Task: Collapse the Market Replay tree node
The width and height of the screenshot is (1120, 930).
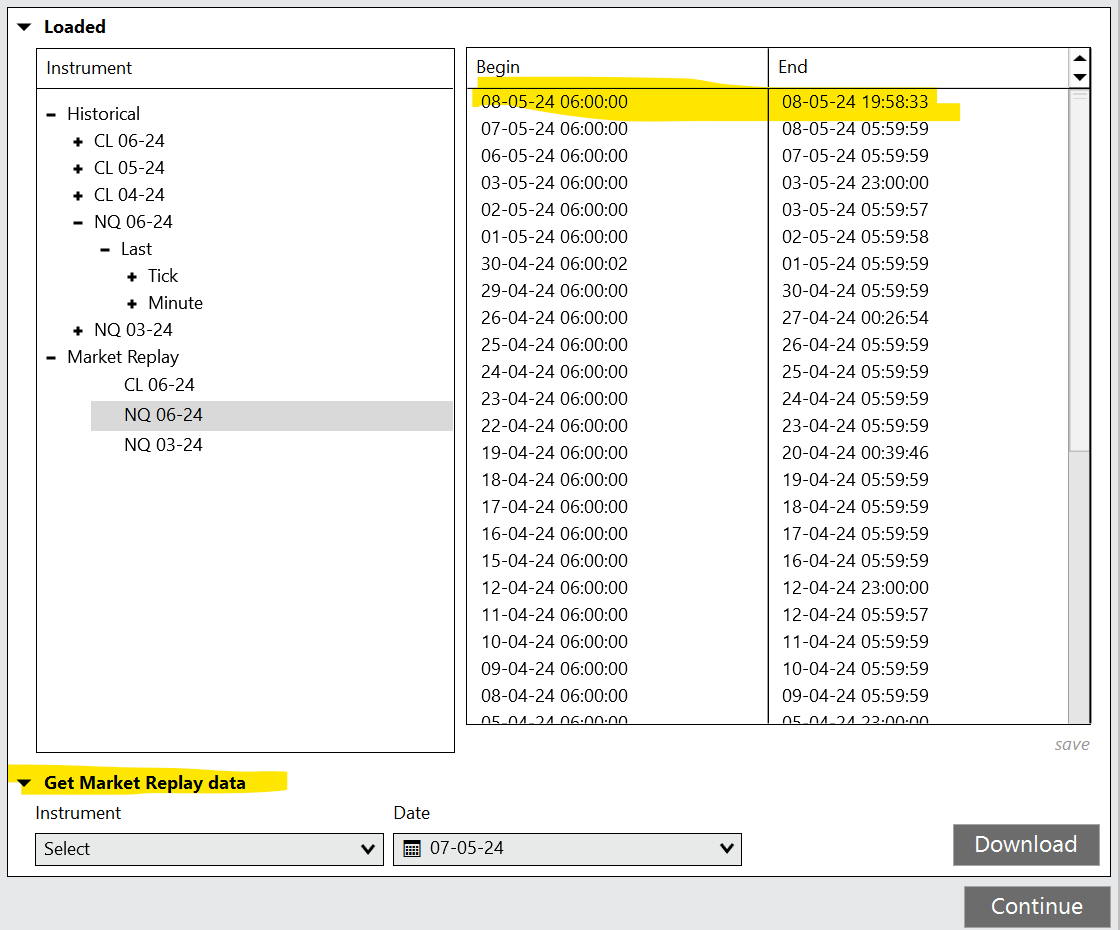Action: [51, 358]
